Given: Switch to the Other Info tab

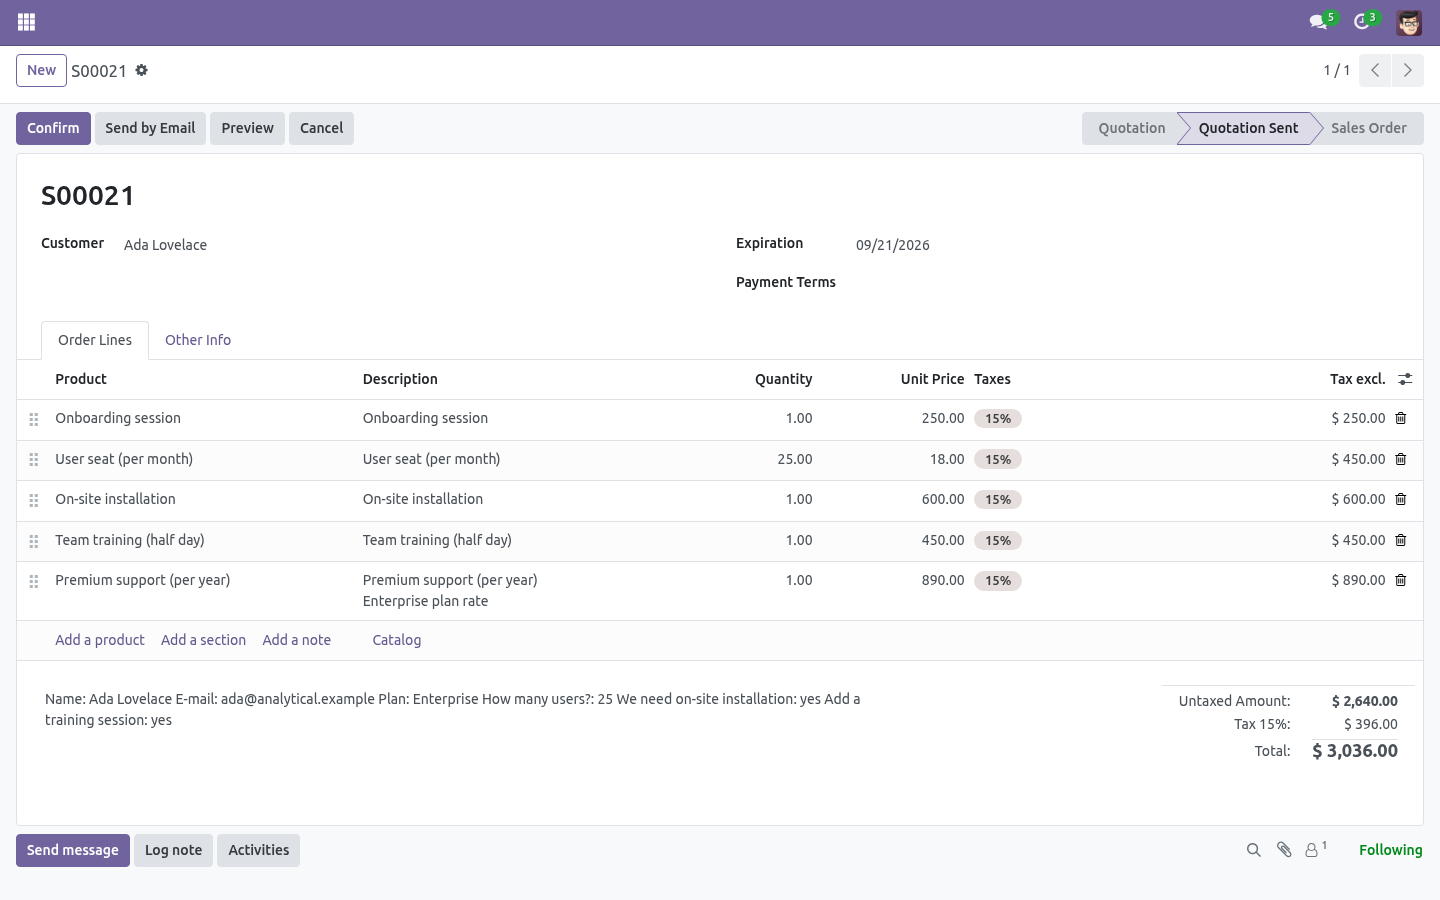Looking at the screenshot, I should click(x=198, y=340).
